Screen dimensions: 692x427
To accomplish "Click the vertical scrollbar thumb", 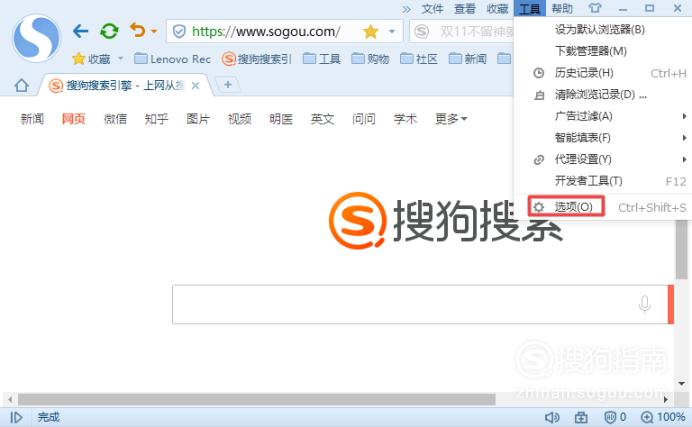I will (682, 249).
